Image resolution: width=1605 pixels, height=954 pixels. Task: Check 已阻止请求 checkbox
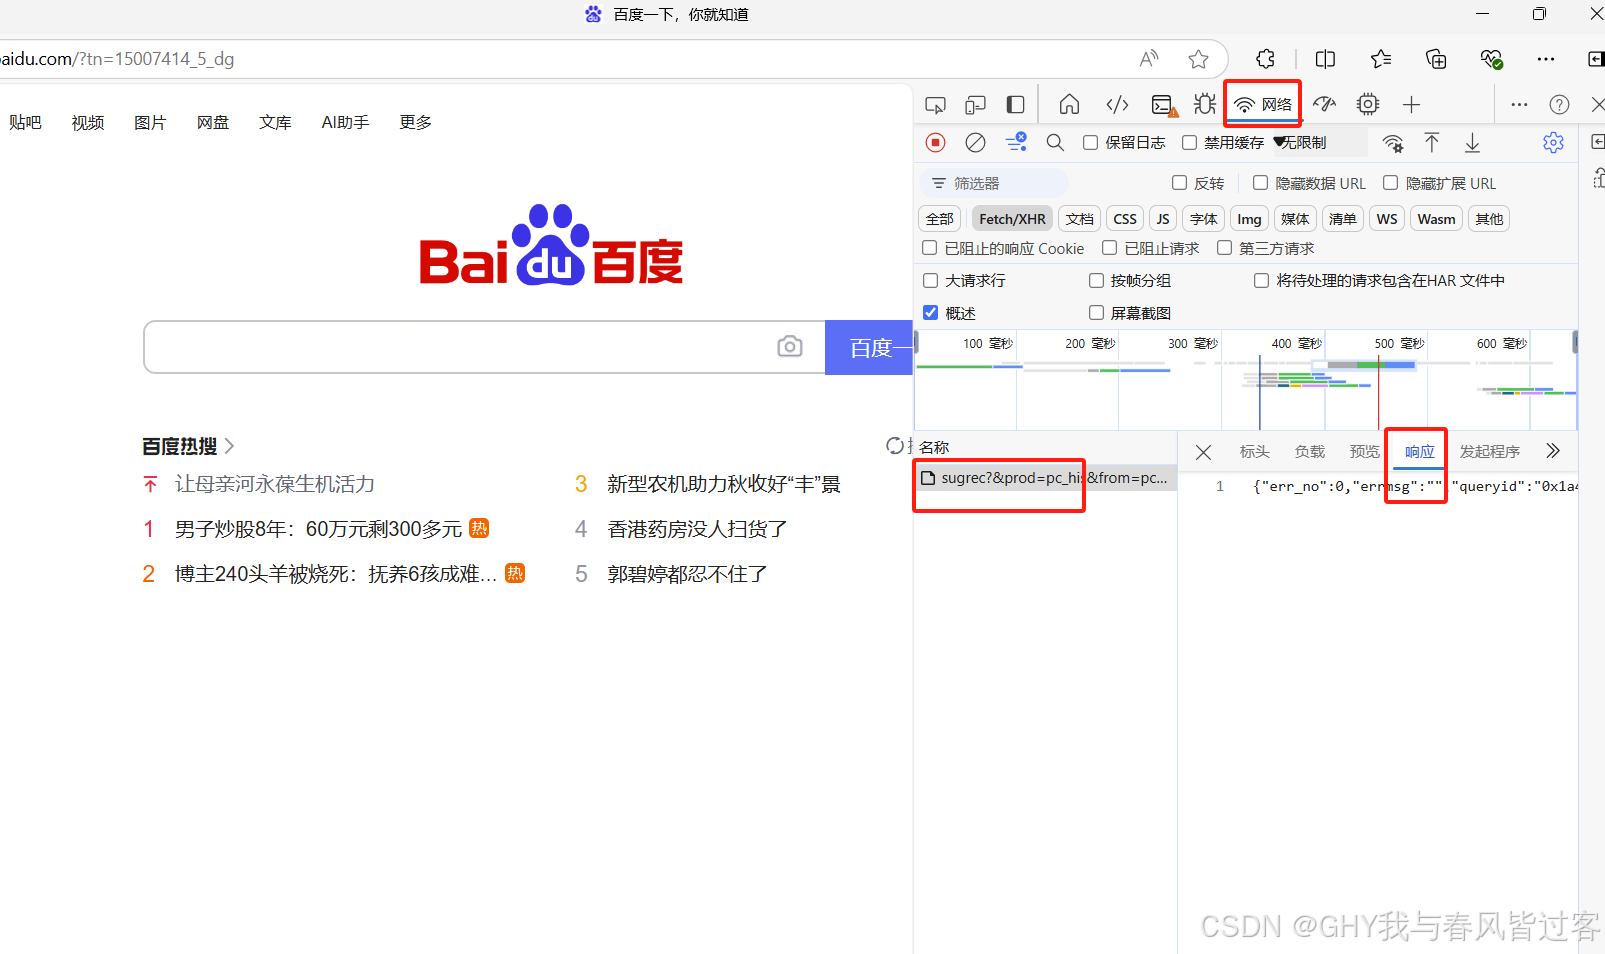point(1110,248)
